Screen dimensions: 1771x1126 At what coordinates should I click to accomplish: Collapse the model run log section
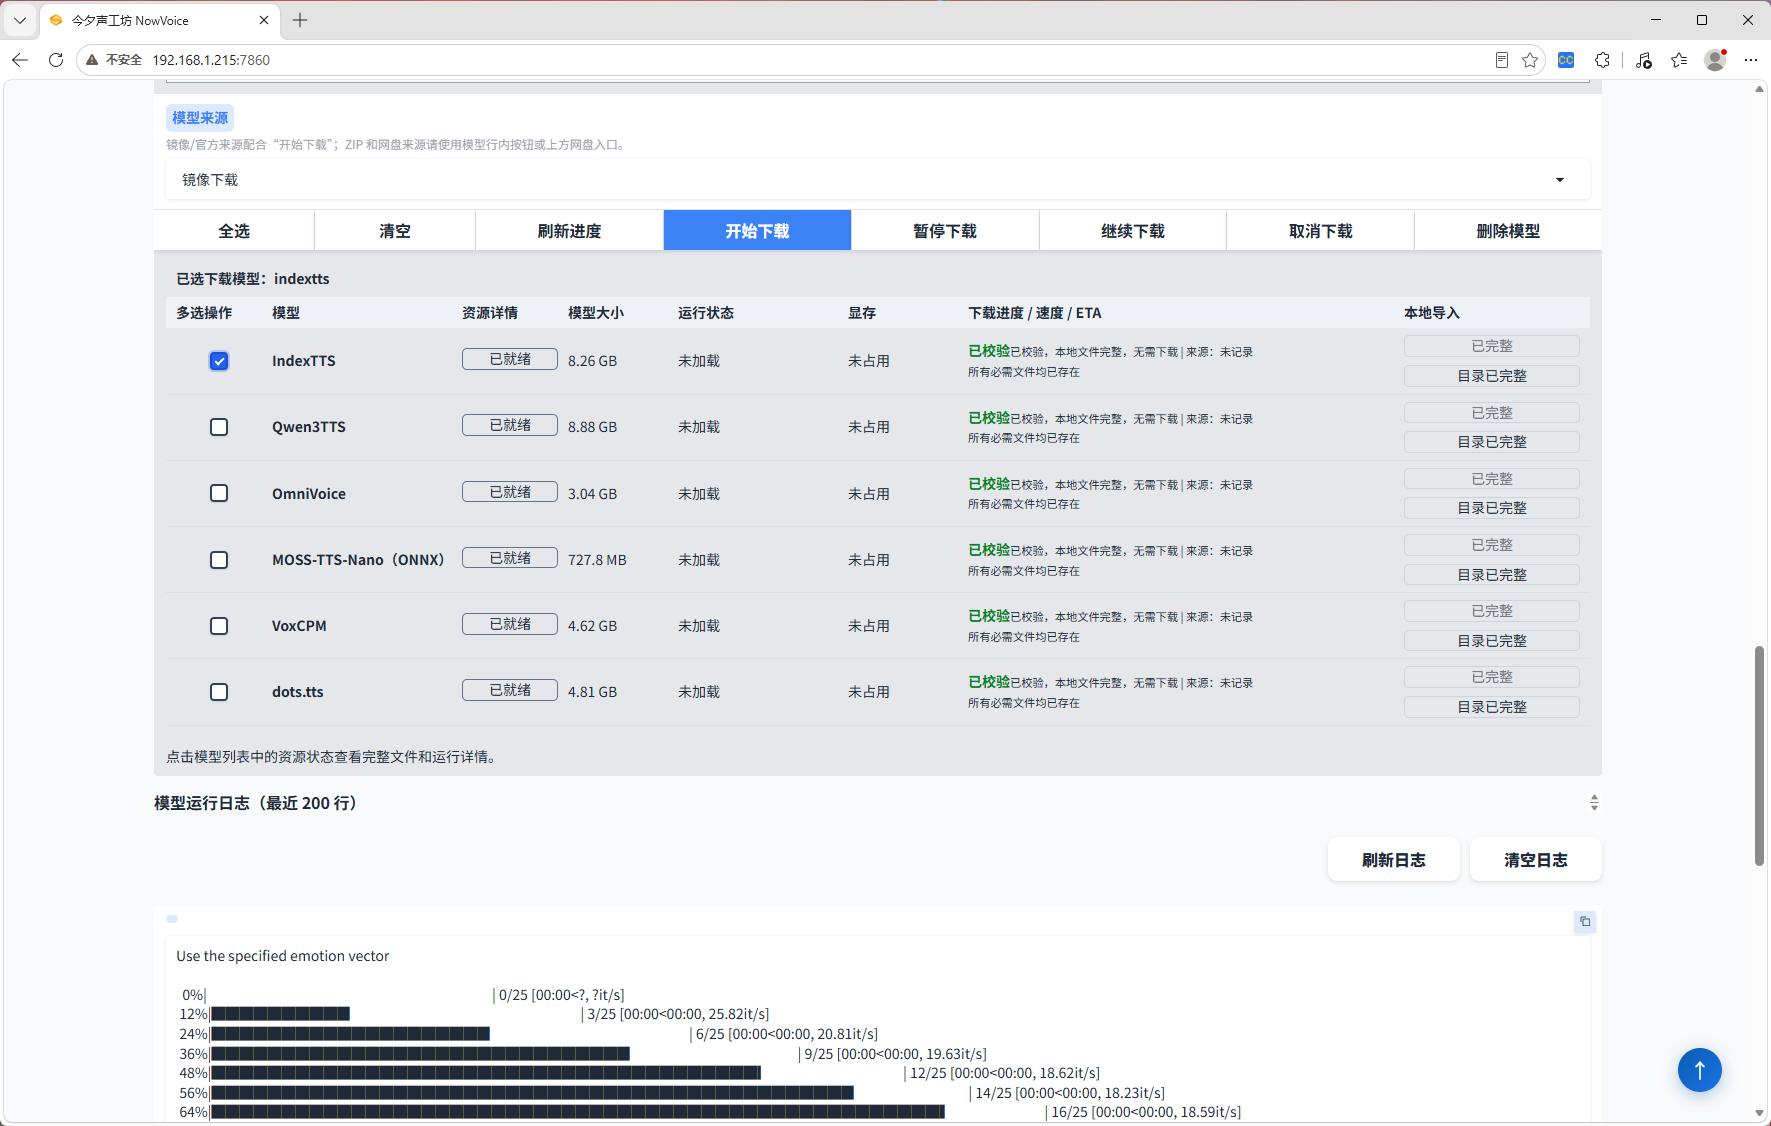click(1594, 803)
